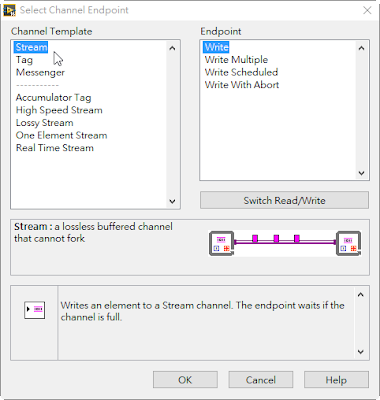Select the Tag channel template
This screenshot has width=380, height=400.
tap(24, 60)
